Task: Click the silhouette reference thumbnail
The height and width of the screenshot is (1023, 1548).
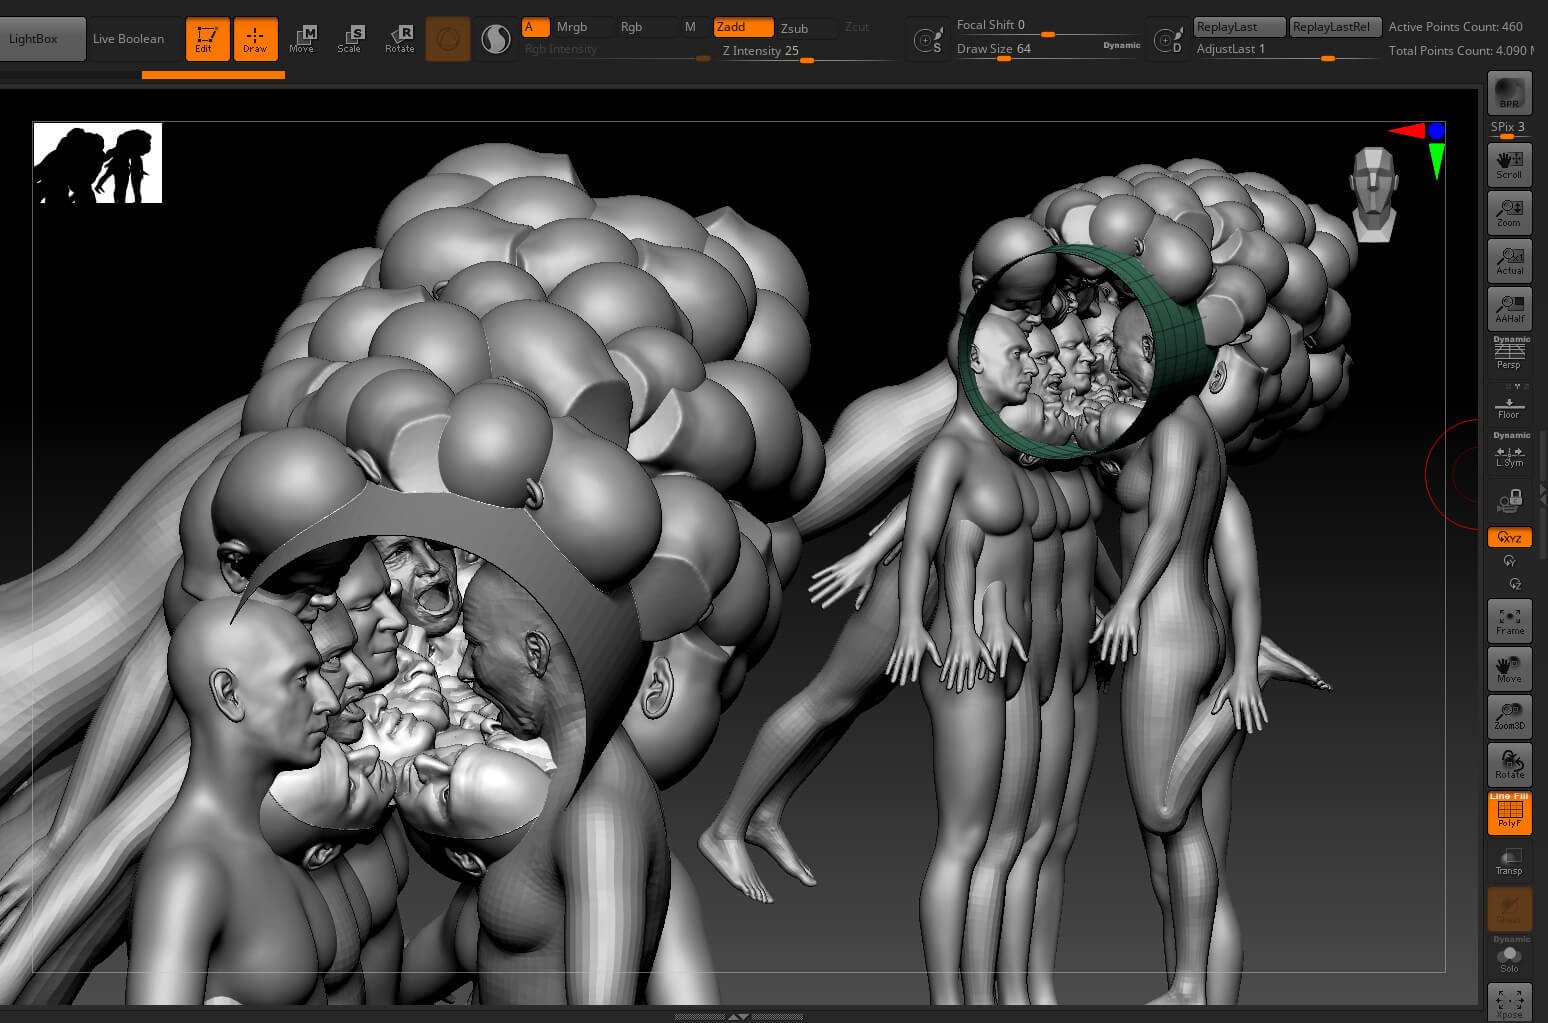Action: [98, 163]
